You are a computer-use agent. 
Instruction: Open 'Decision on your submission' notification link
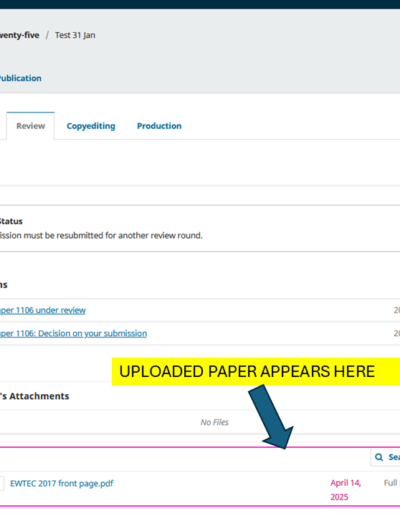[73, 334]
